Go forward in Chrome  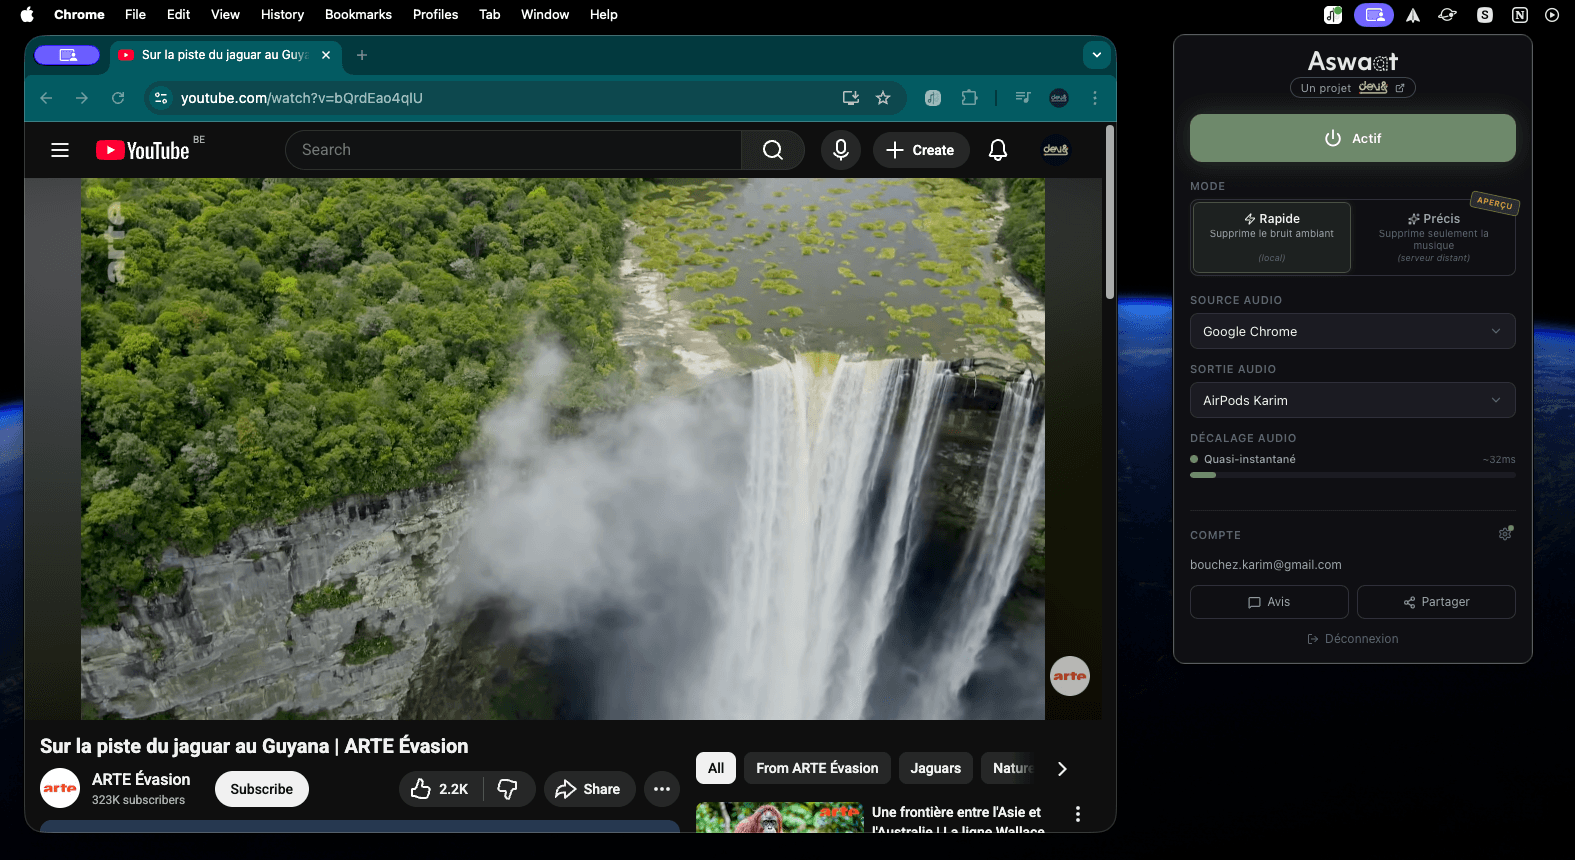[82, 98]
